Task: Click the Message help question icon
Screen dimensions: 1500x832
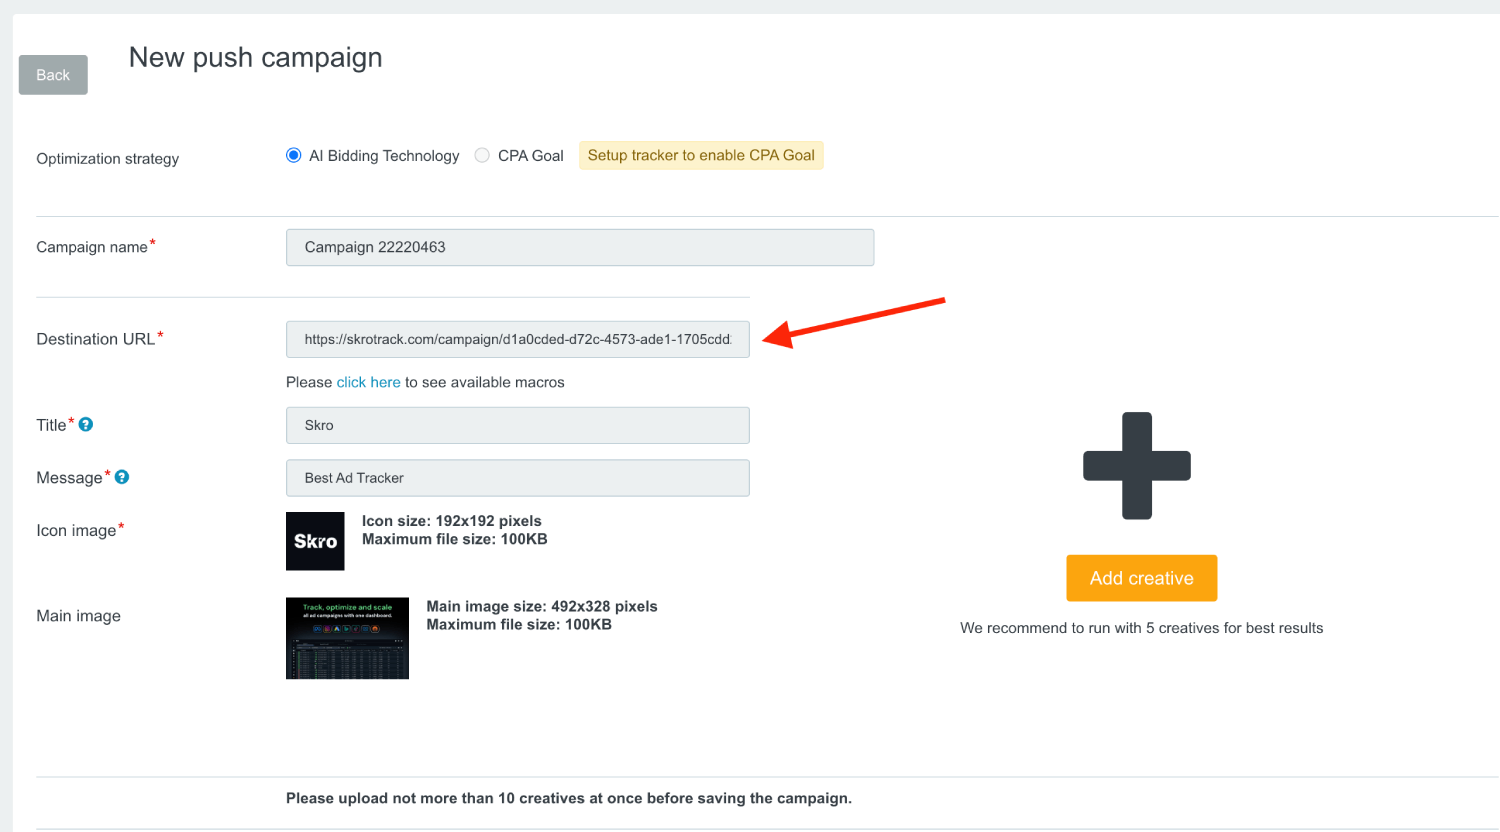Action: pos(122,477)
